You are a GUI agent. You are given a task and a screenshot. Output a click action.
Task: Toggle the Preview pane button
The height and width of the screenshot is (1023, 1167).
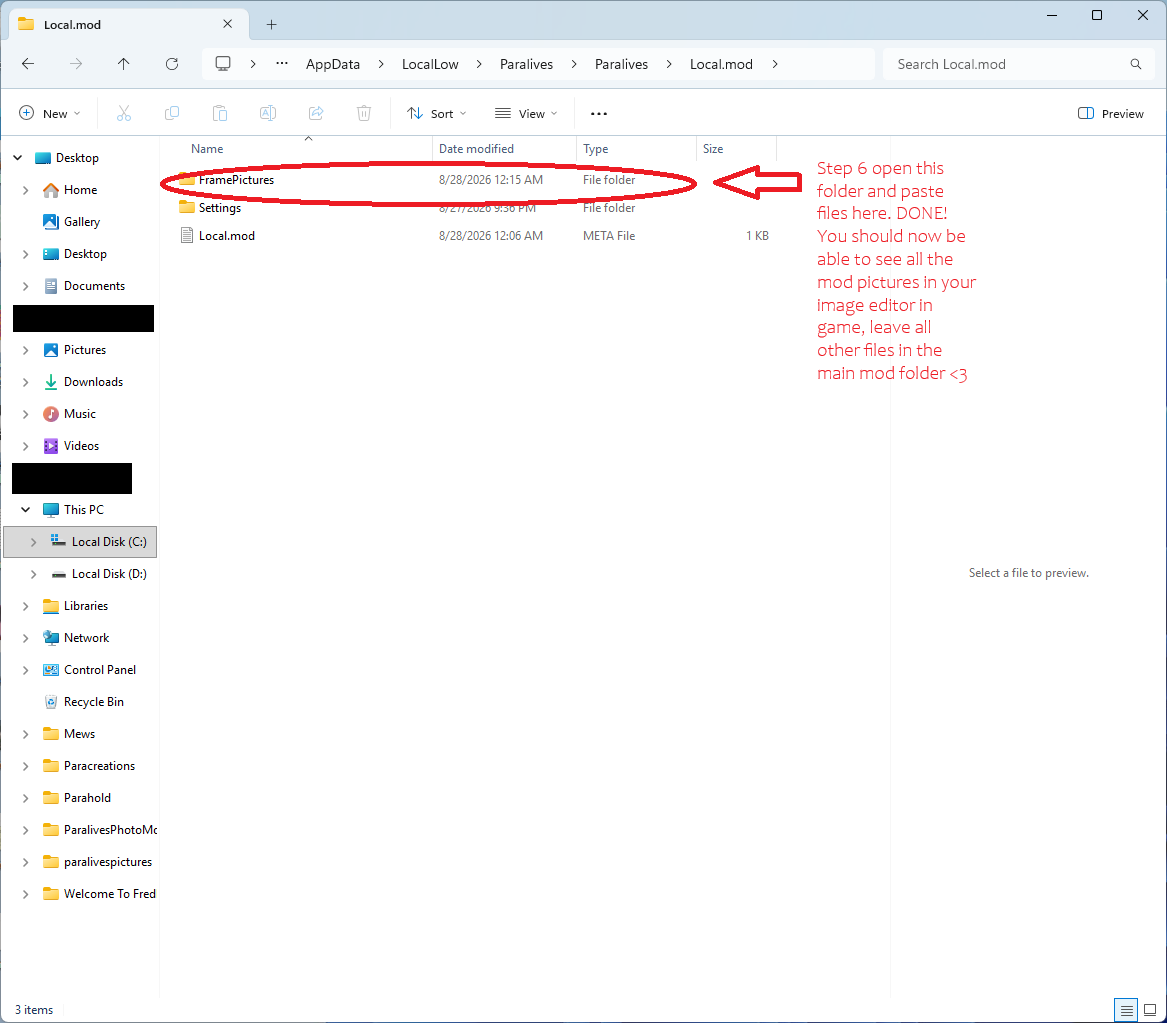click(1111, 113)
